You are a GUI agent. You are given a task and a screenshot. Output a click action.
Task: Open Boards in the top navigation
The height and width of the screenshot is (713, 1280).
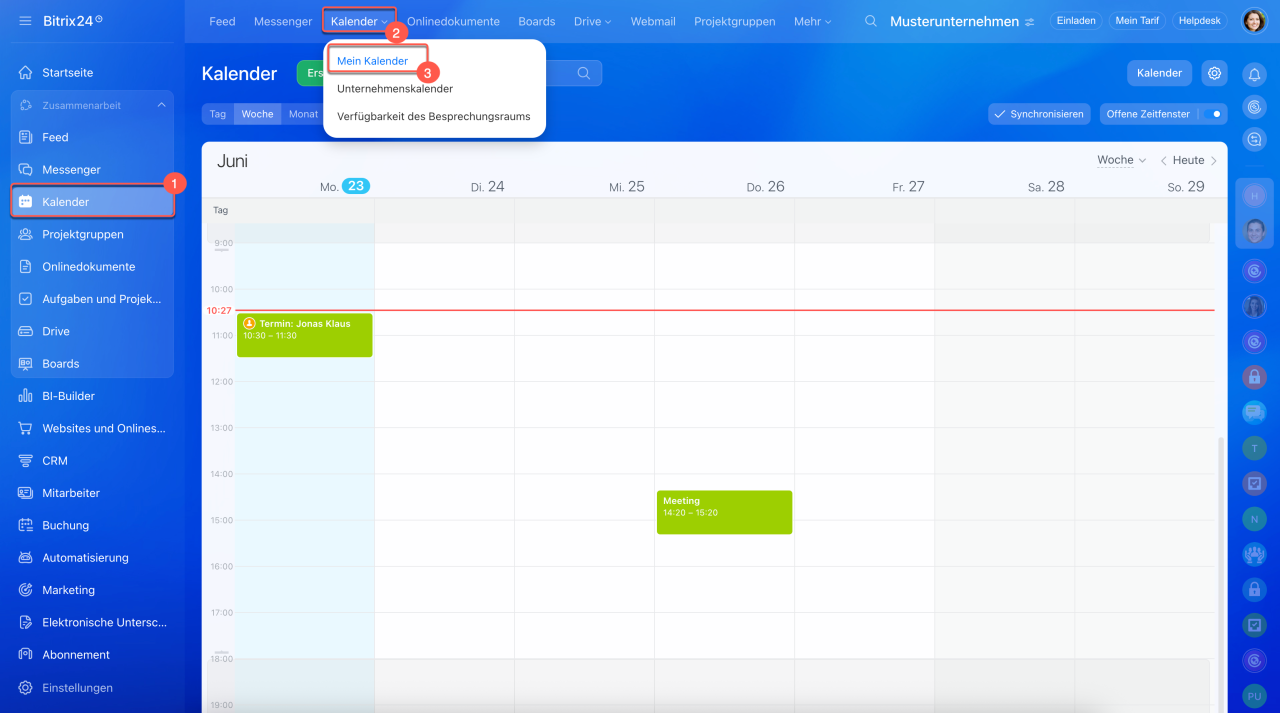[537, 21]
